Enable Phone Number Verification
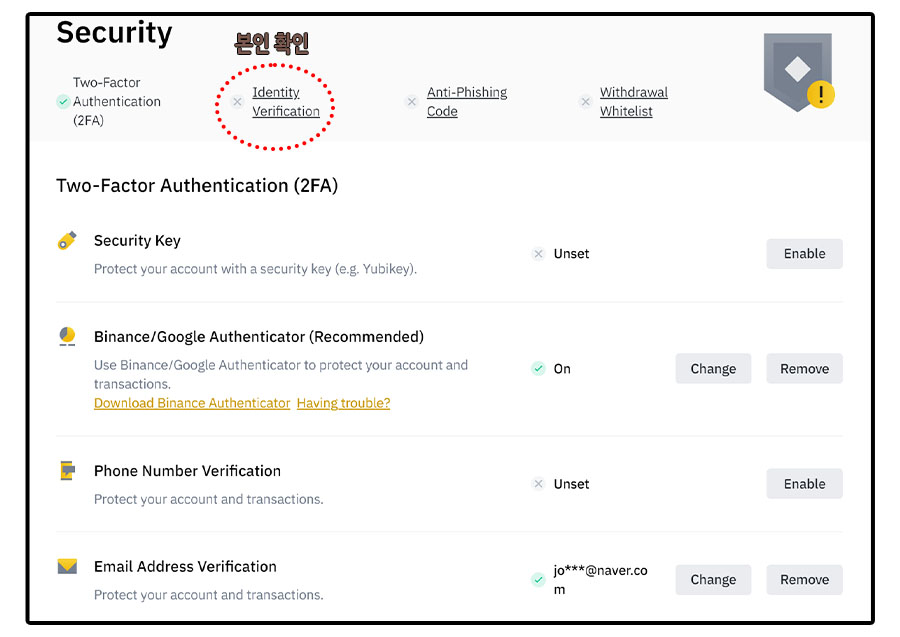Image resolution: width=900 pixels, height=637 pixels. (804, 484)
